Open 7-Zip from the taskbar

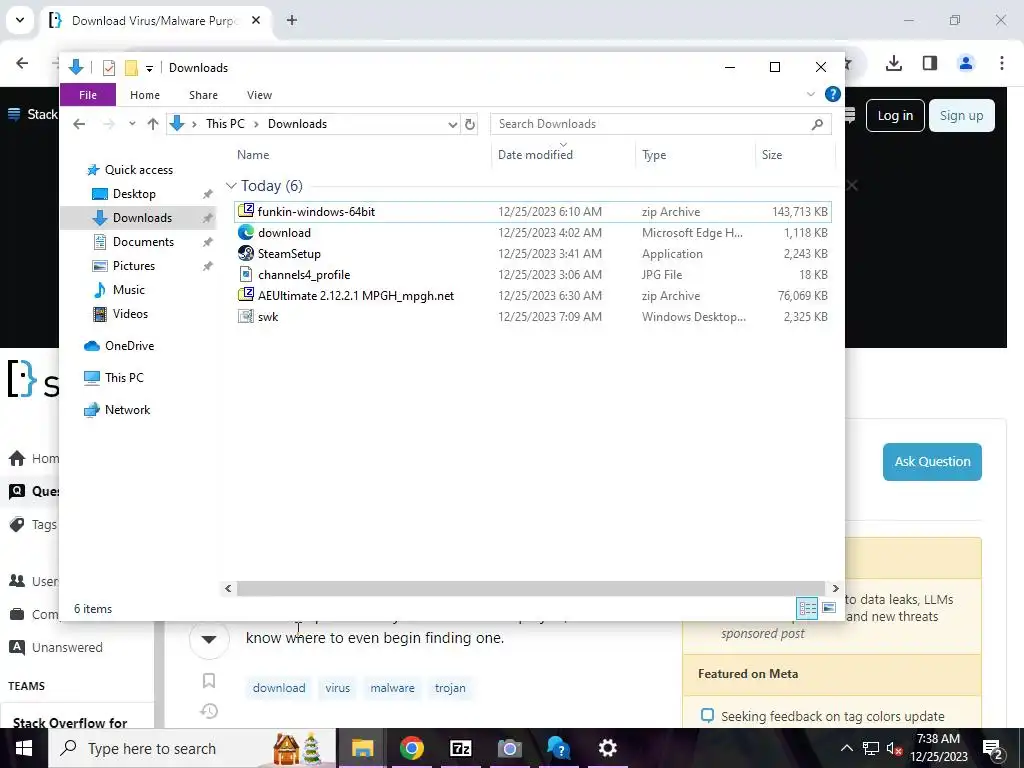(460, 748)
